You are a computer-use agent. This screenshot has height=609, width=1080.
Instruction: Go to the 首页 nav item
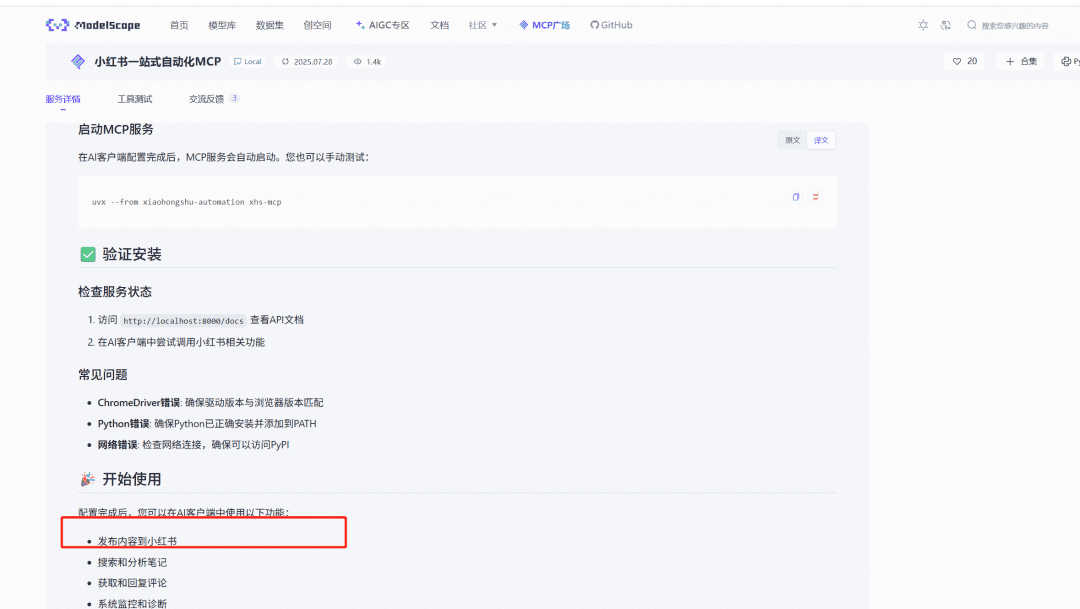coord(179,25)
